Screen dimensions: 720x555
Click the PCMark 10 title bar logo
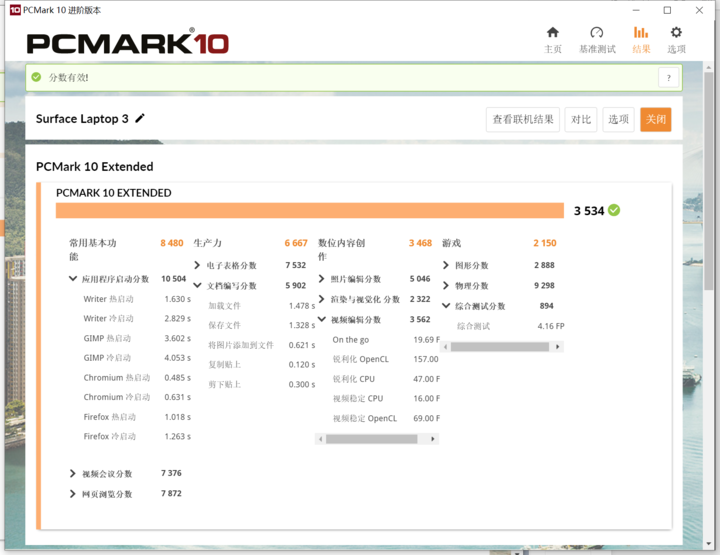(x=15, y=10)
